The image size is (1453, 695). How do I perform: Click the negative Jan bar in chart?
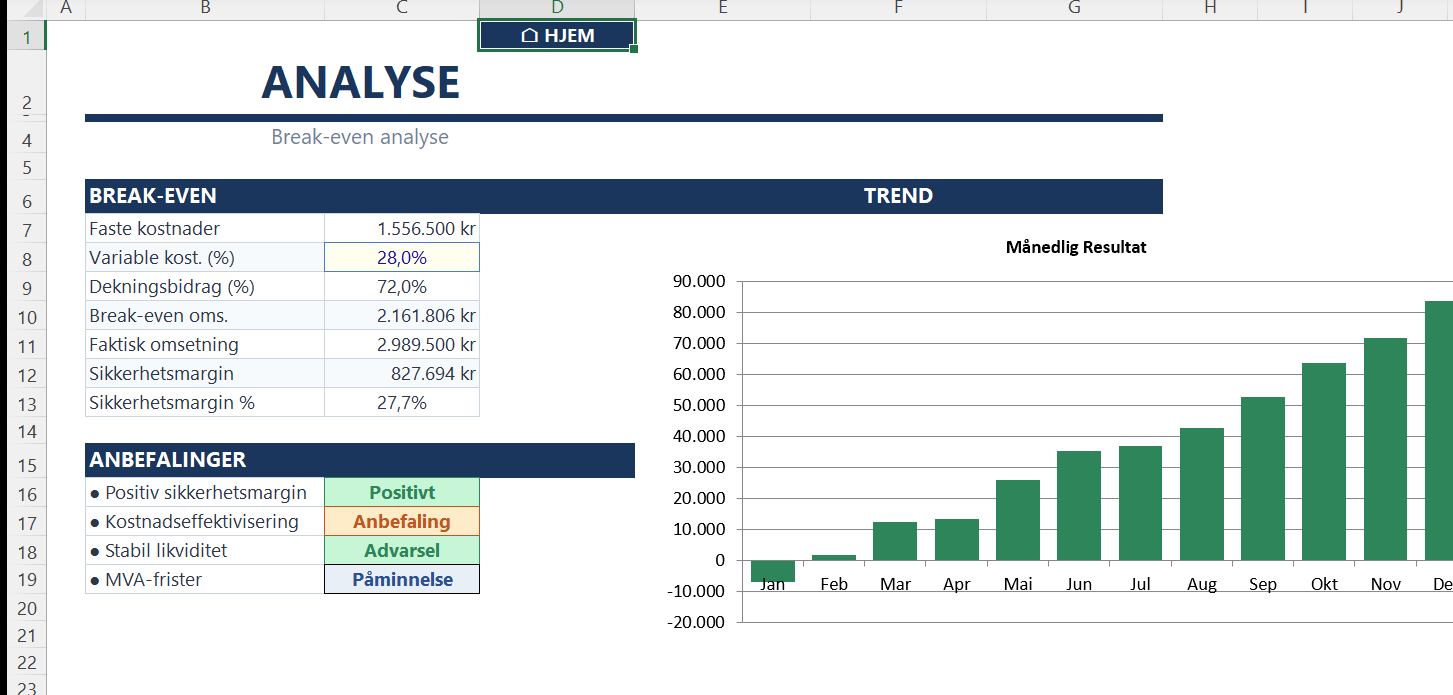pos(772,571)
